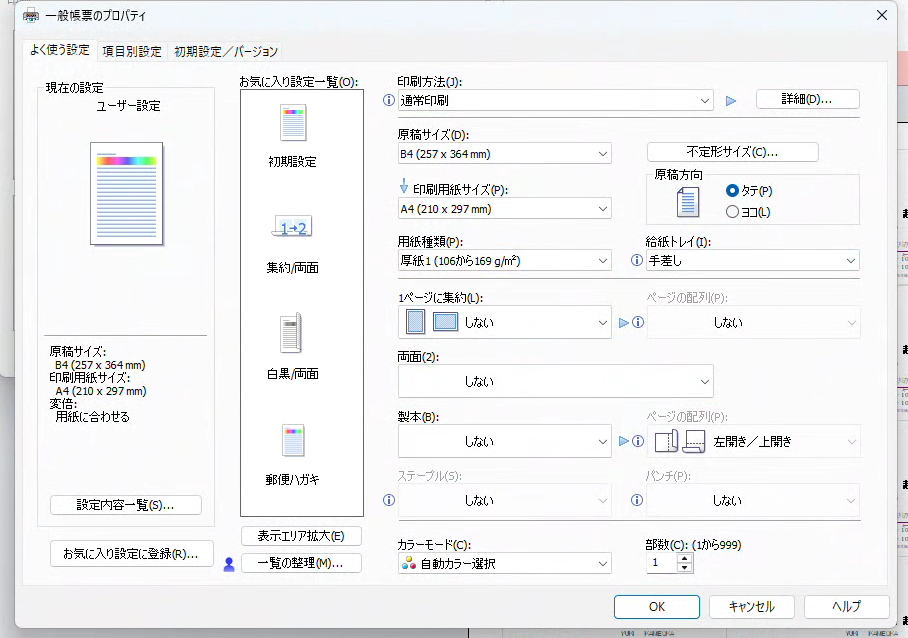
Task: Open the カラーモード dropdown
Action: click(x=504, y=564)
